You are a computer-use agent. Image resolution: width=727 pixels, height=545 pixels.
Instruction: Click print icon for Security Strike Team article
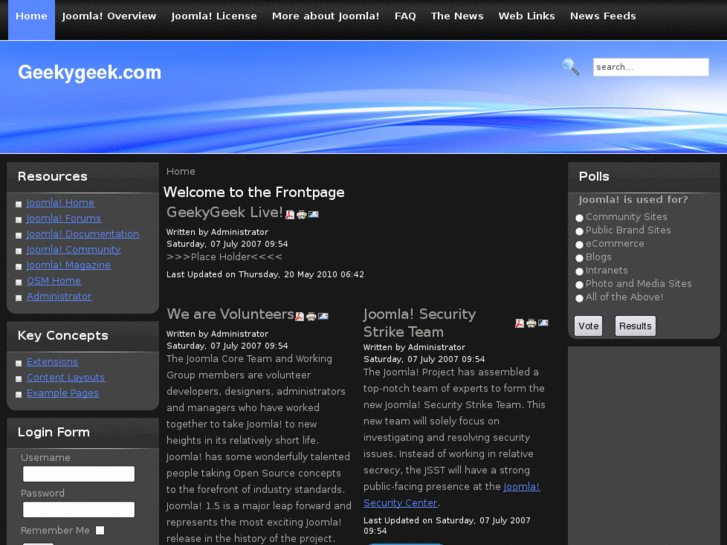(531, 323)
